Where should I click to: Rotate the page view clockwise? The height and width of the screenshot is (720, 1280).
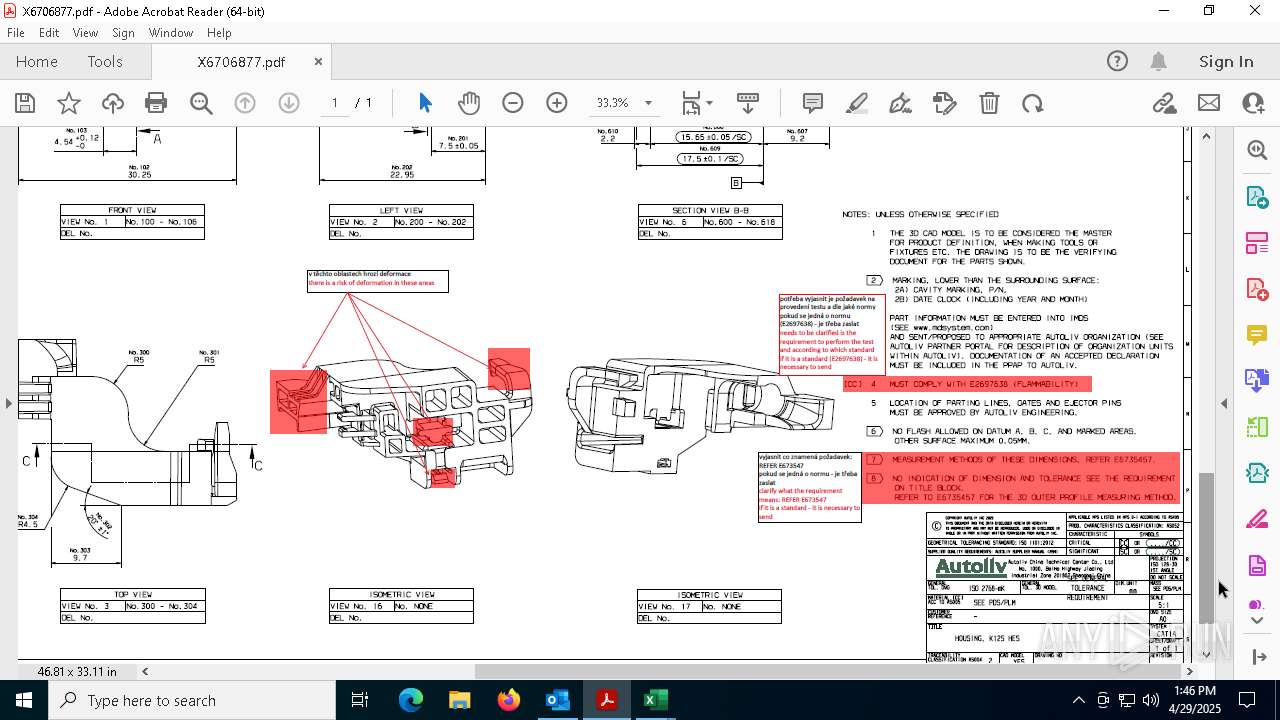tap(1033, 103)
